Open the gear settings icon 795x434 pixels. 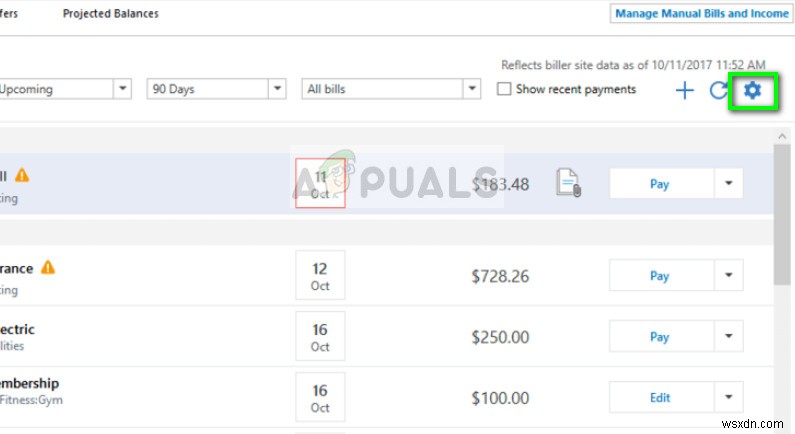click(x=752, y=91)
